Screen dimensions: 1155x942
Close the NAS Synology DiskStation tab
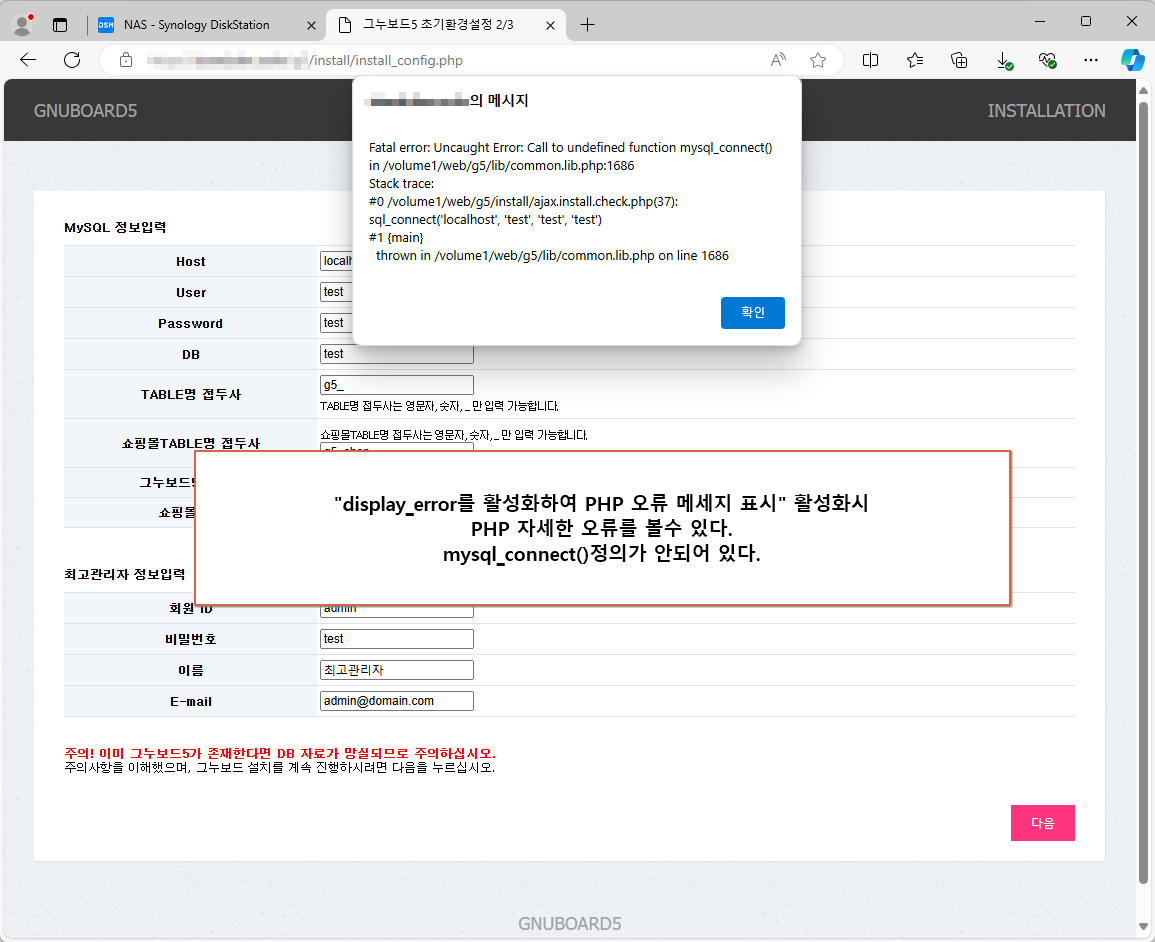(x=311, y=25)
